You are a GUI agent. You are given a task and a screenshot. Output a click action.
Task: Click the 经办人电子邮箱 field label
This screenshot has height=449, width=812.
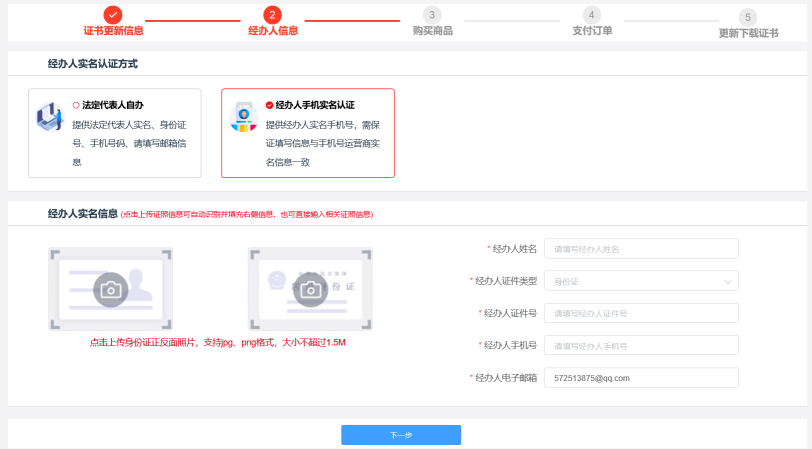tap(506, 378)
